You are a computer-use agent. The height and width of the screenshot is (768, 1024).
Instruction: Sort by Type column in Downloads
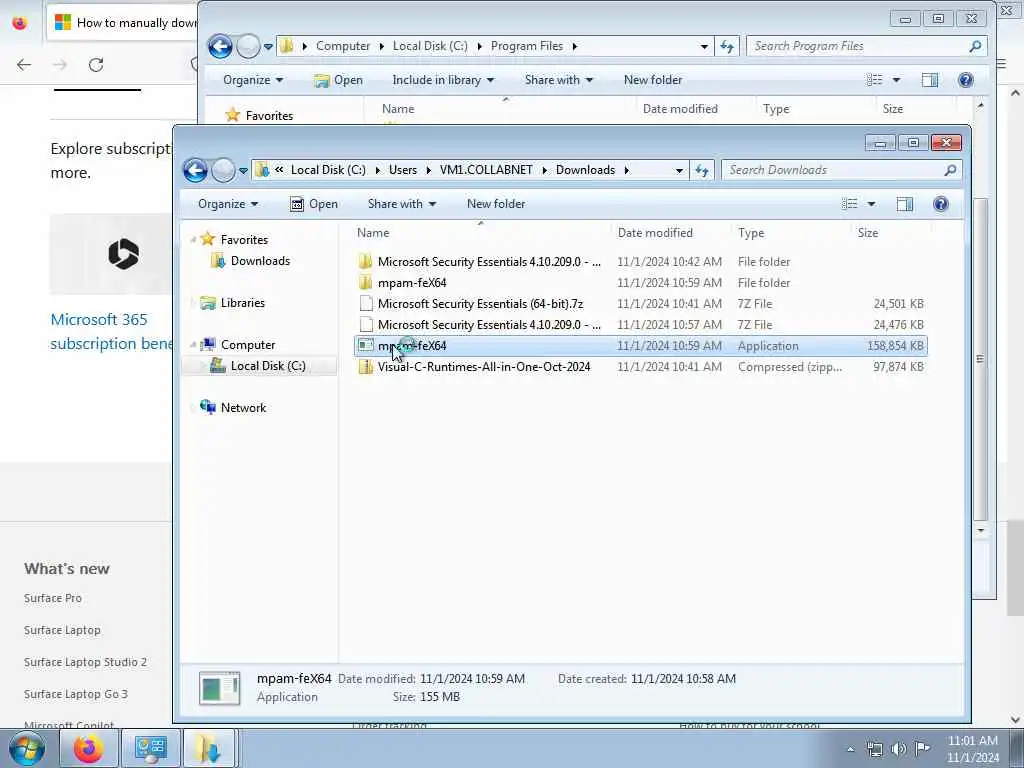[x=751, y=232]
